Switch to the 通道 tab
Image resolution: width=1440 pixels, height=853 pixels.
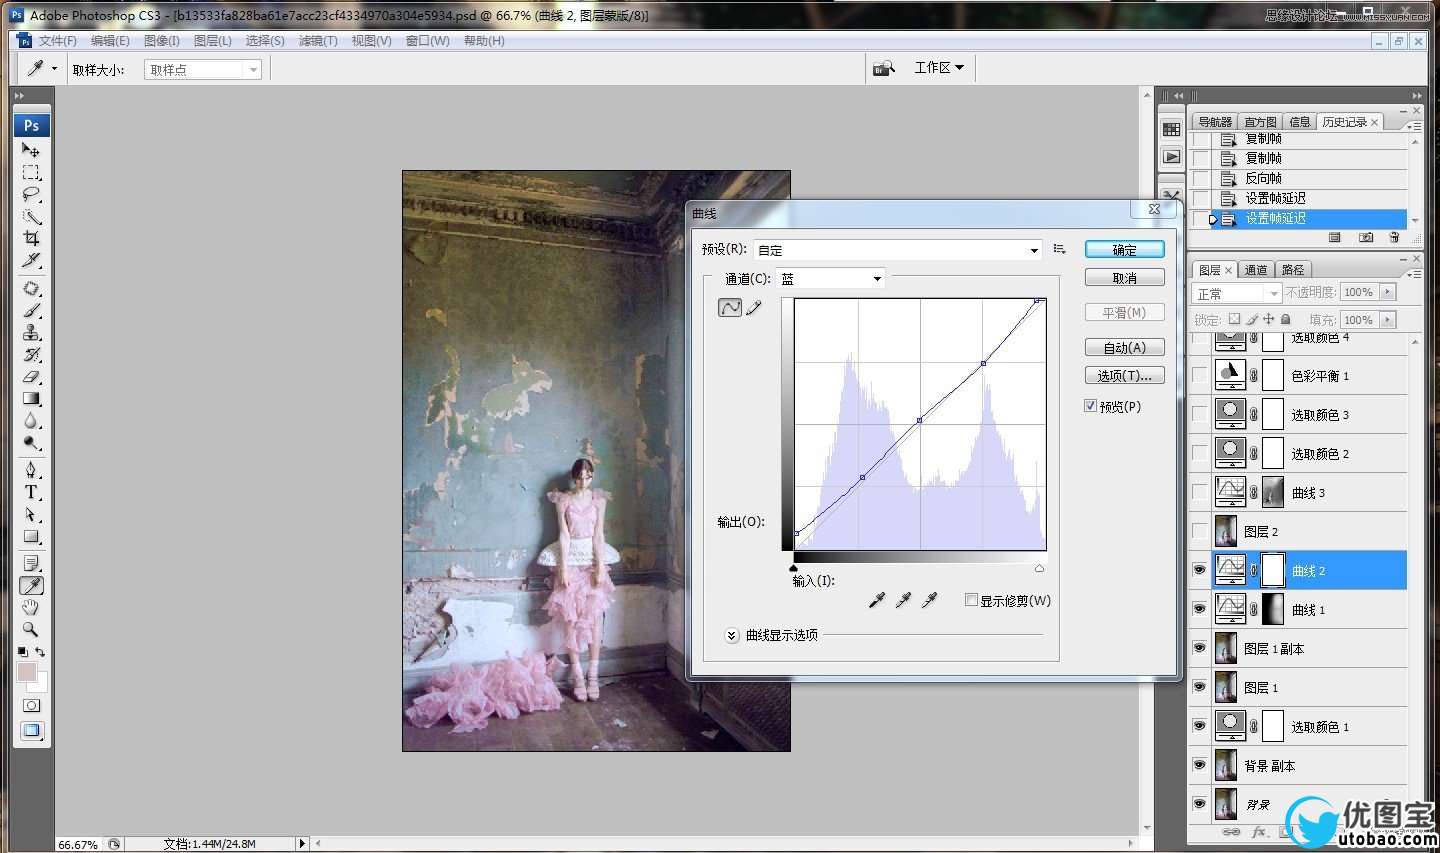(1256, 270)
